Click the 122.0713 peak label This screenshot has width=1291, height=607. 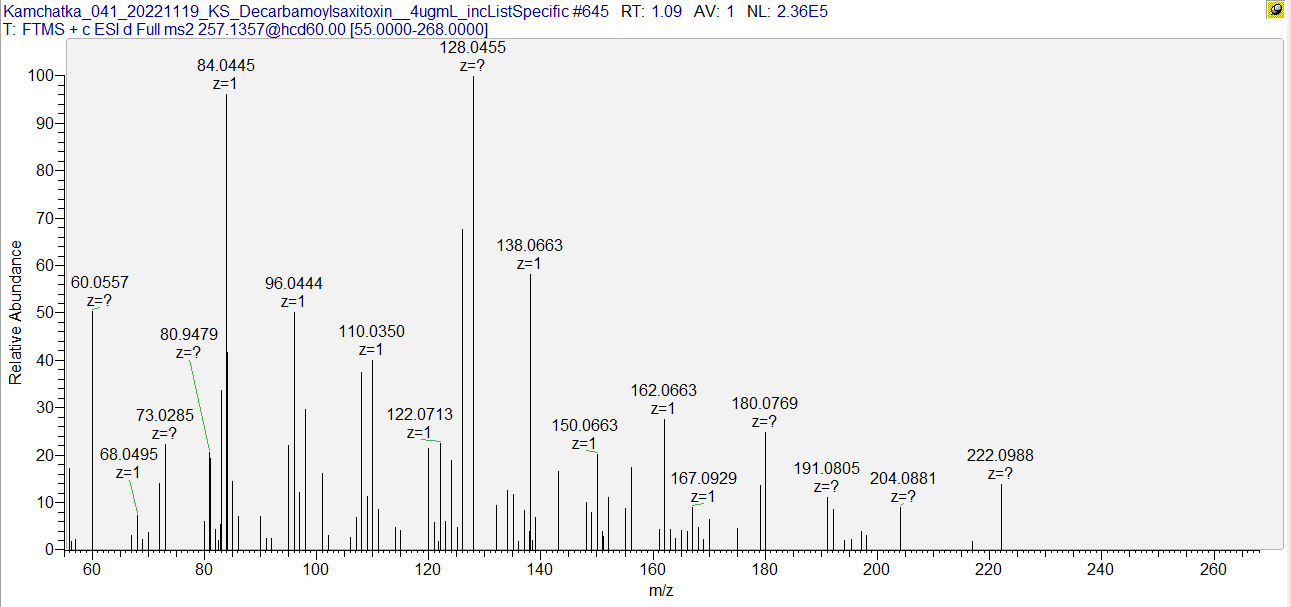[x=420, y=415]
